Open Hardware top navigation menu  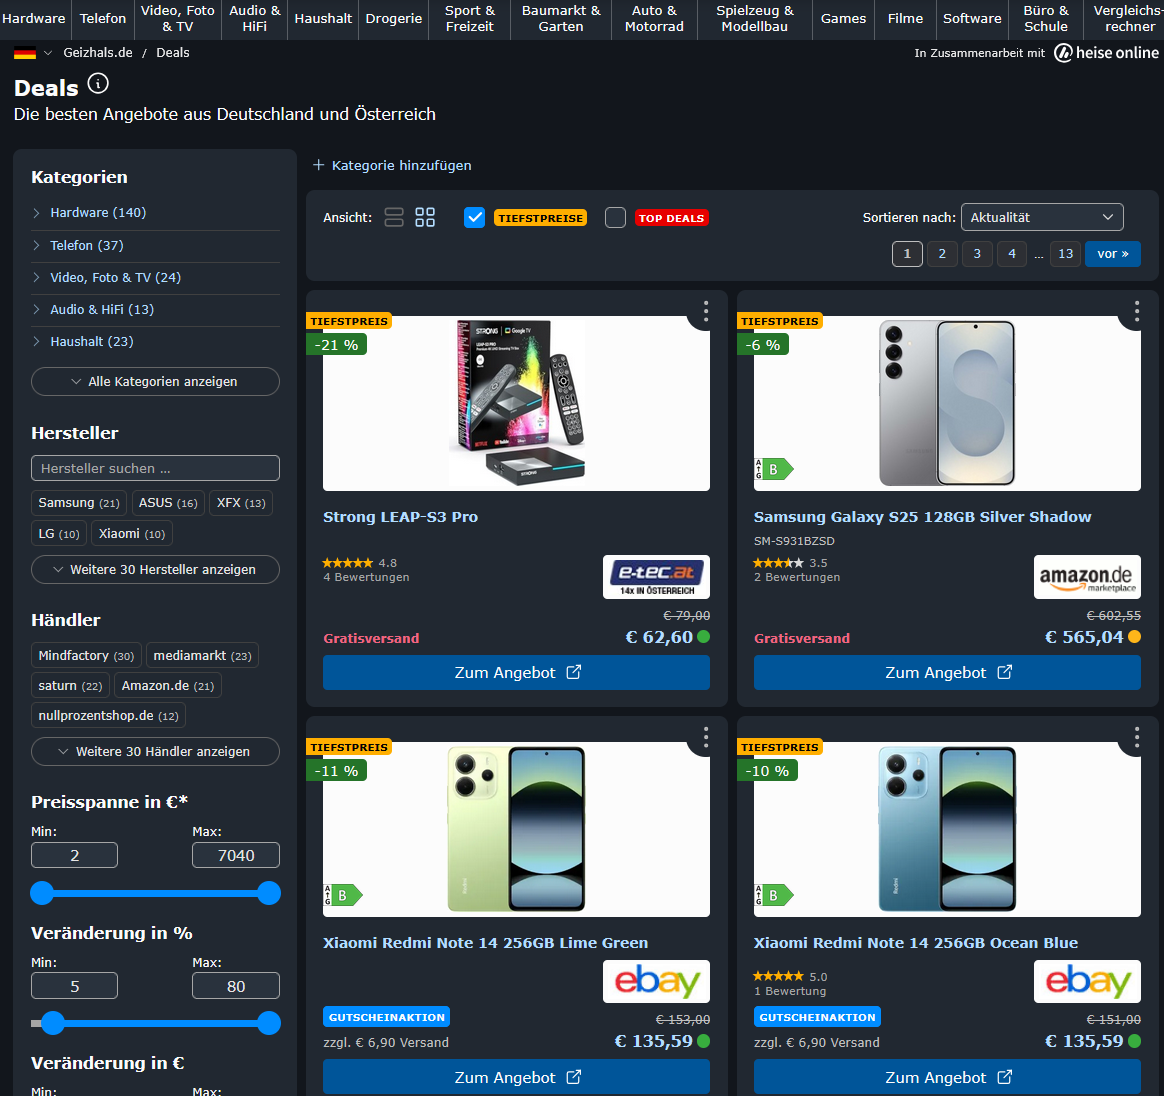[33, 19]
